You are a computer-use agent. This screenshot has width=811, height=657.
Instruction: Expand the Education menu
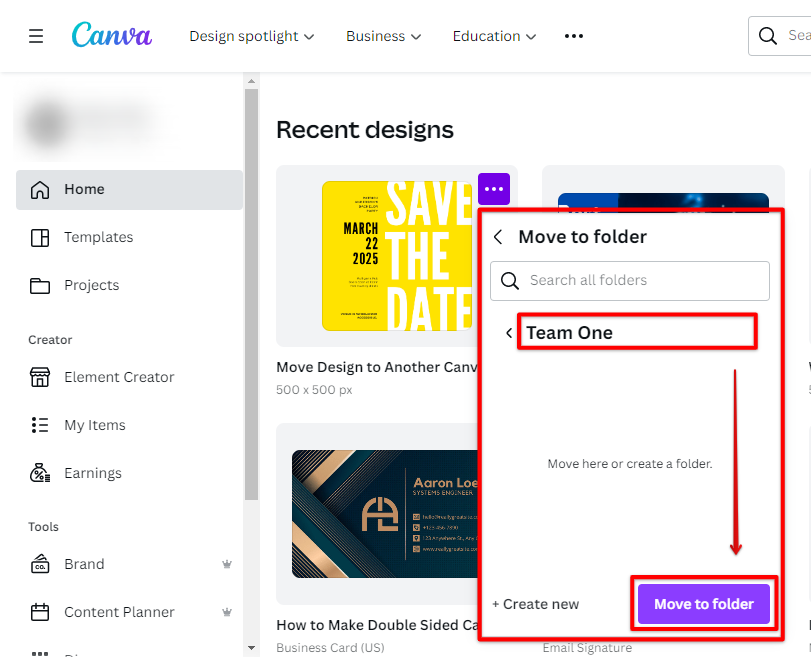tap(493, 35)
